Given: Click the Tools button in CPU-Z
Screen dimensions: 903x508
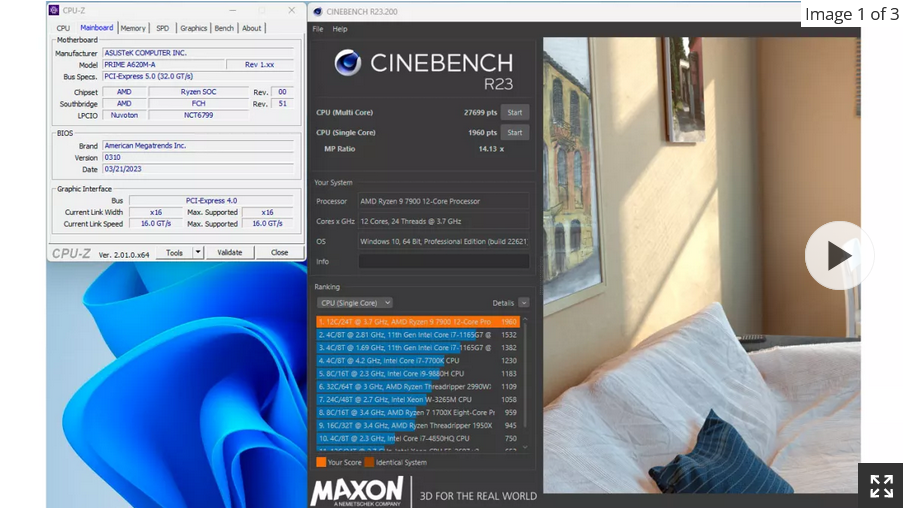Looking at the screenshot, I should click(174, 252).
